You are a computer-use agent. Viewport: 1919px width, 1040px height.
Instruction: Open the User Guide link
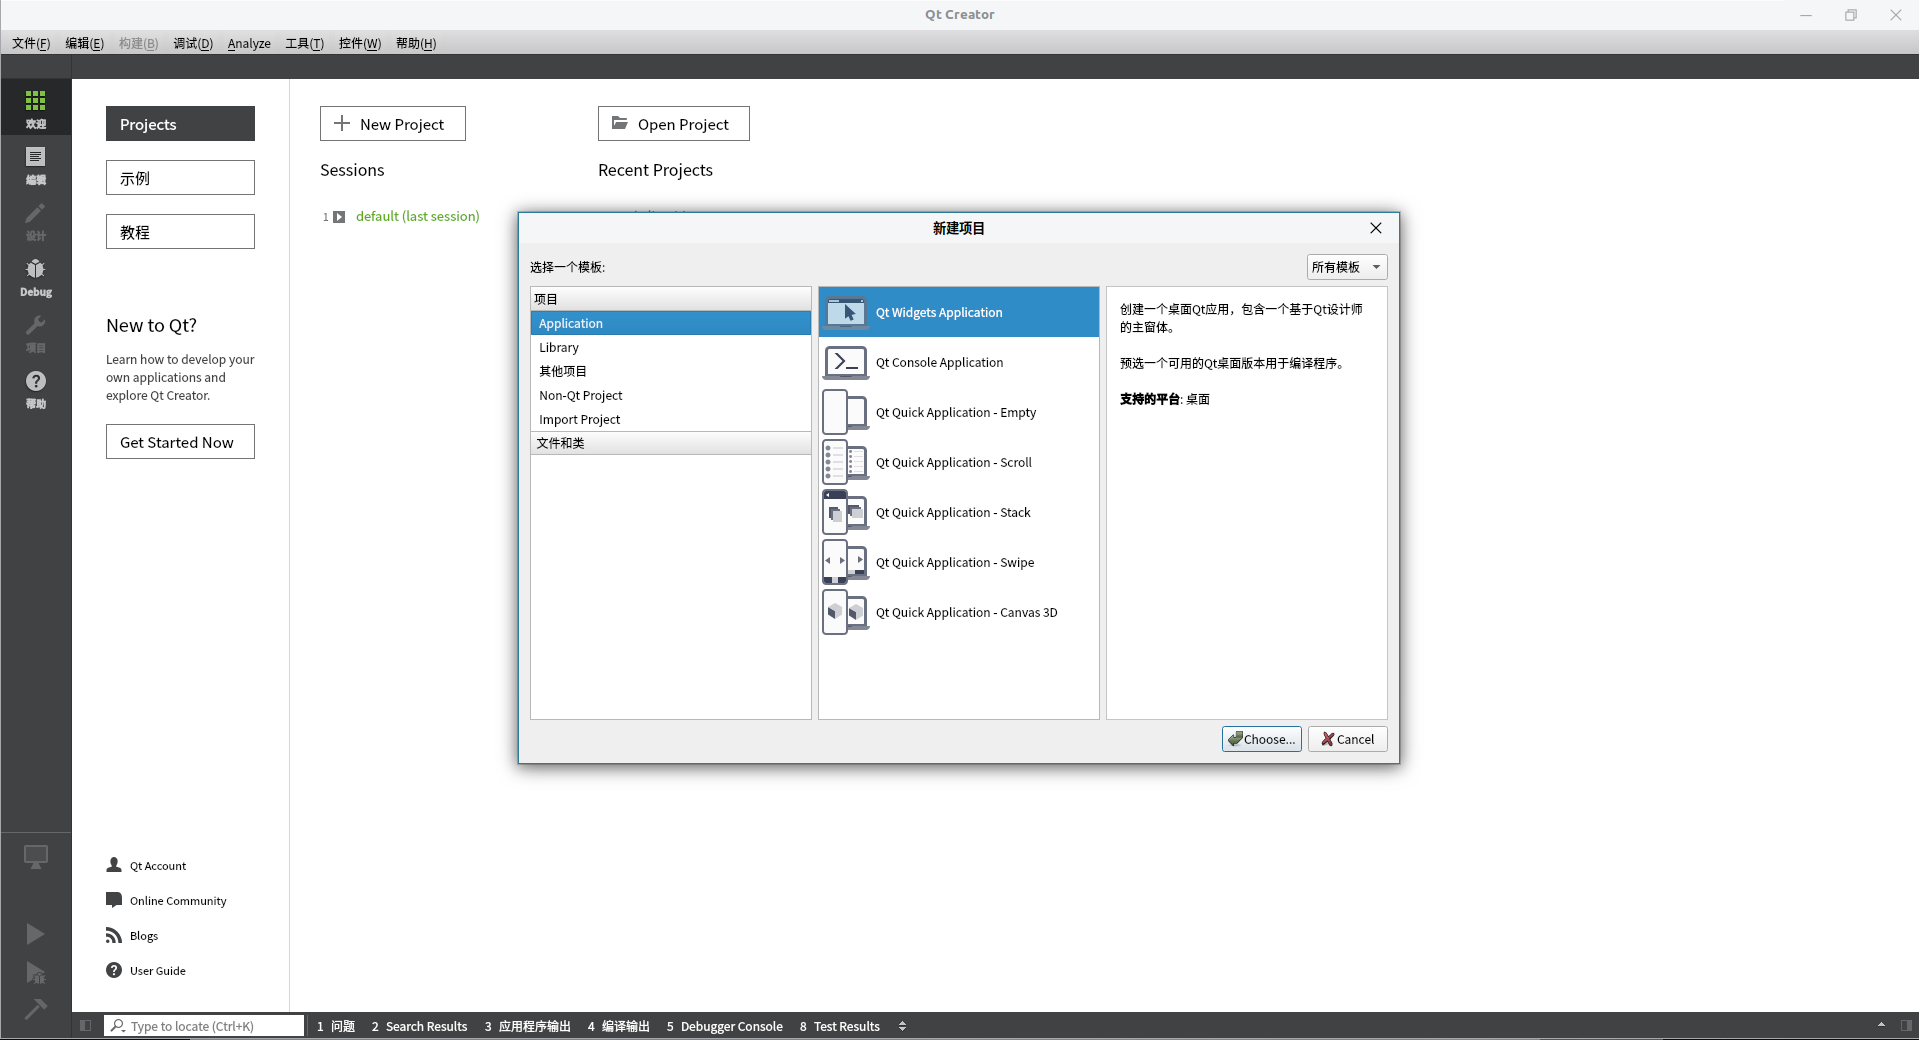pyautogui.click(x=147, y=971)
